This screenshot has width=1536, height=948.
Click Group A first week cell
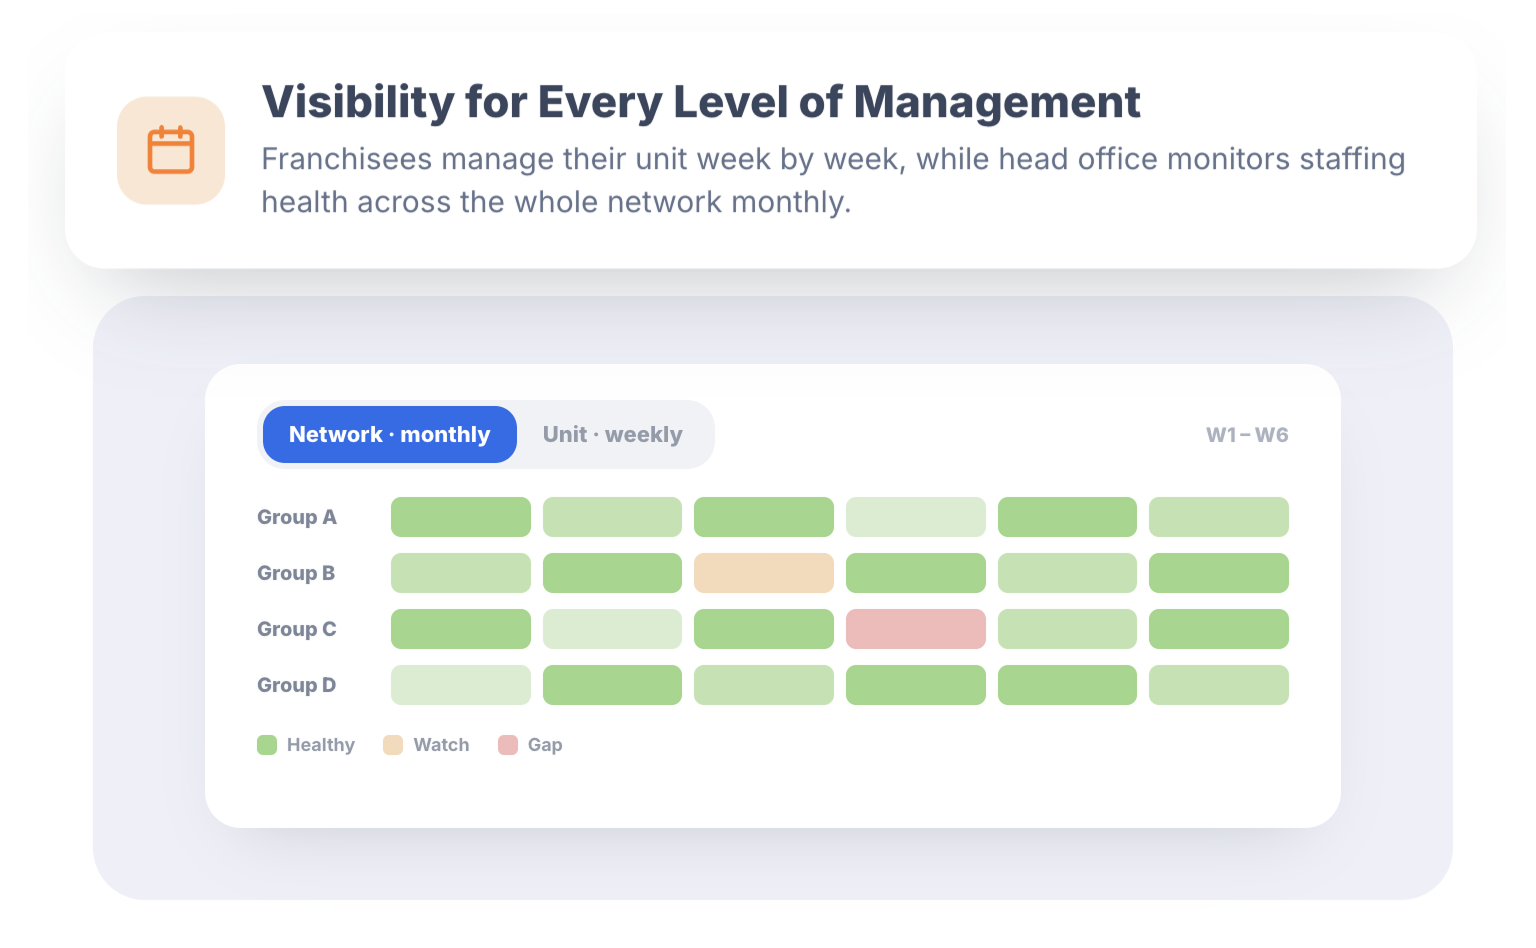pos(461,517)
